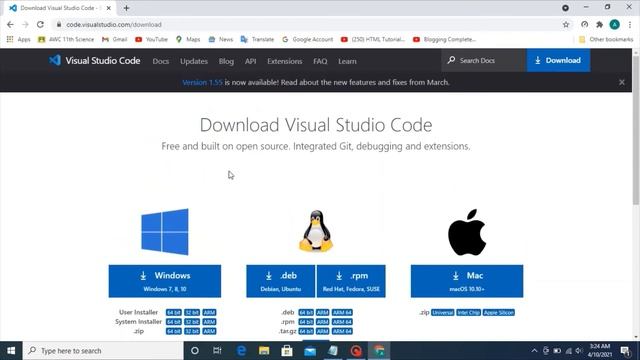Select Linux .deb ARM 64
The height and width of the screenshot is (360, 640).
tap(342, 312)
